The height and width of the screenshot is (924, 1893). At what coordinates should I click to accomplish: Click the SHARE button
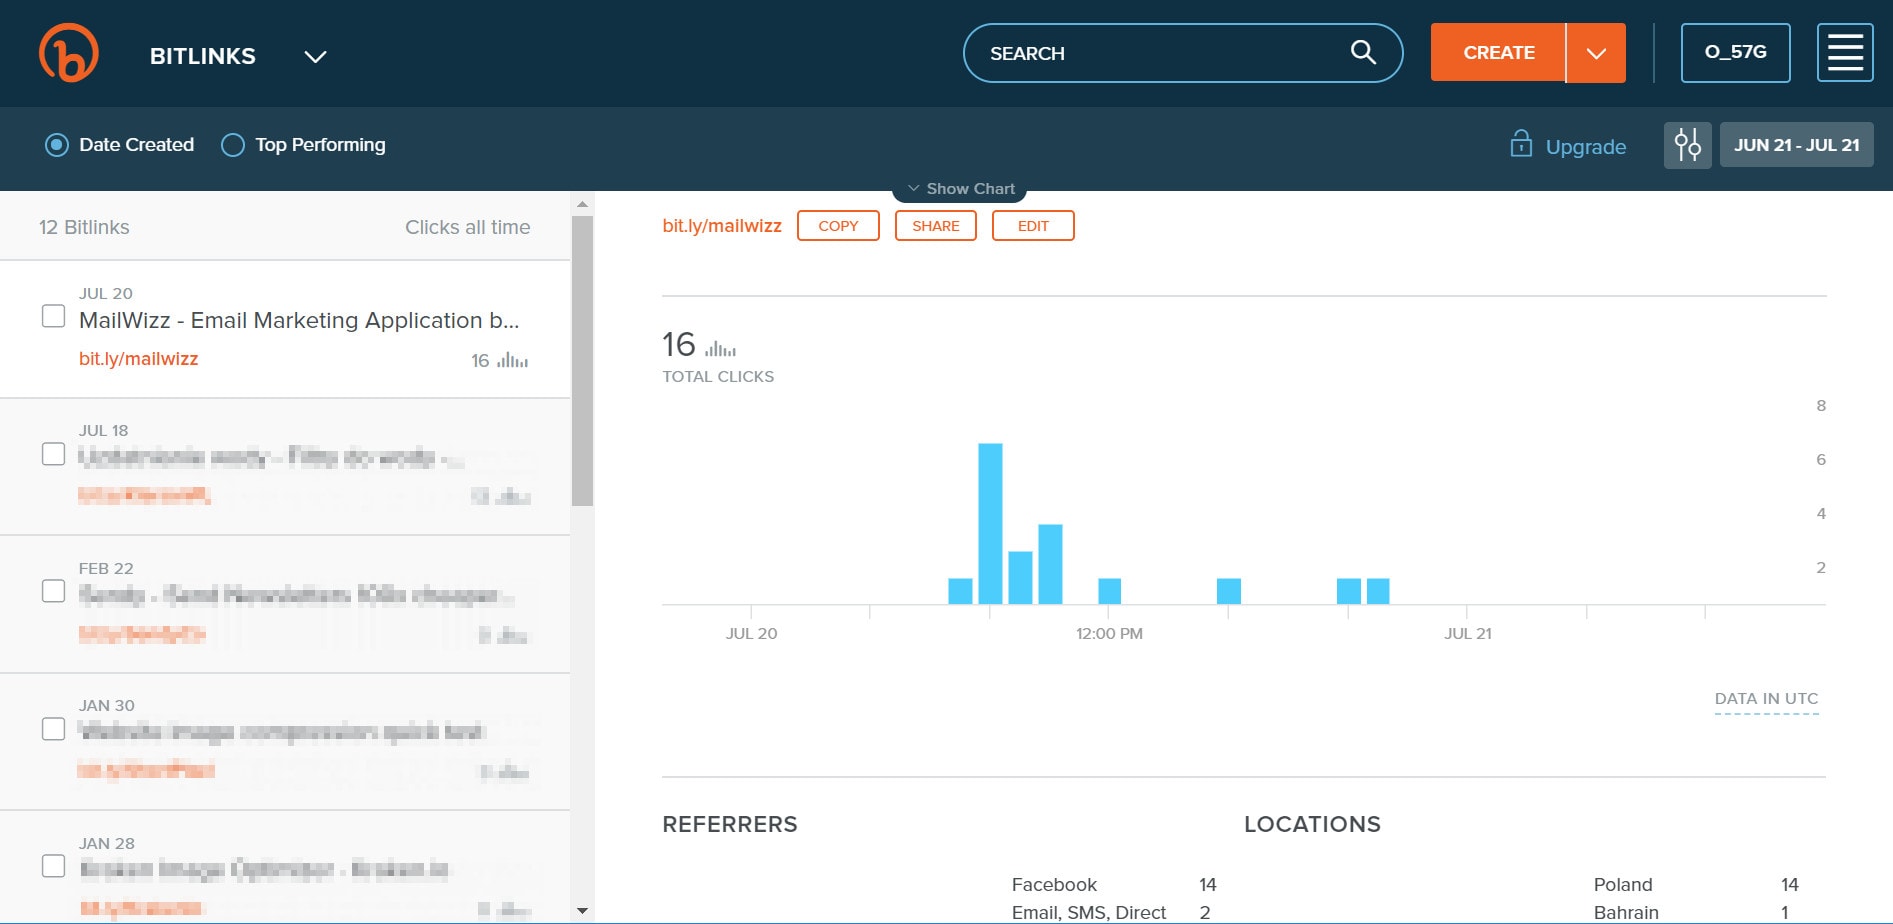tap(935, 226)
